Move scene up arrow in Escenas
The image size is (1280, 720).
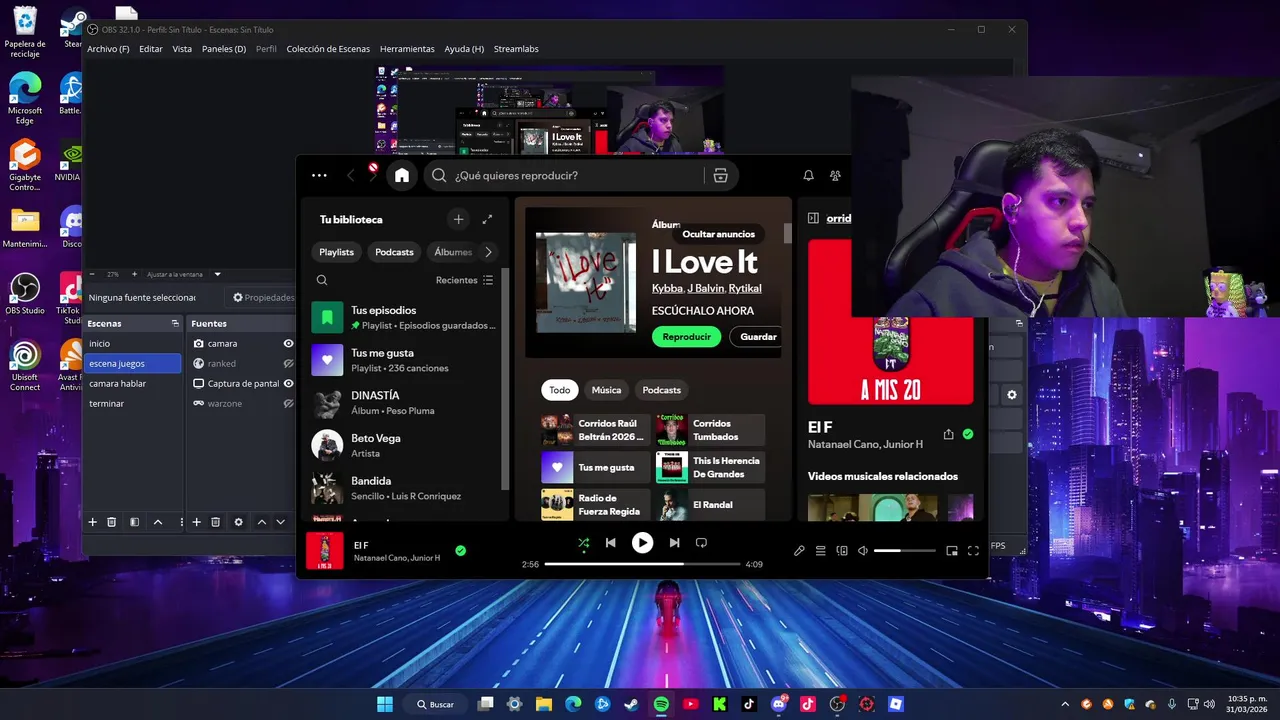click(158, 522)
